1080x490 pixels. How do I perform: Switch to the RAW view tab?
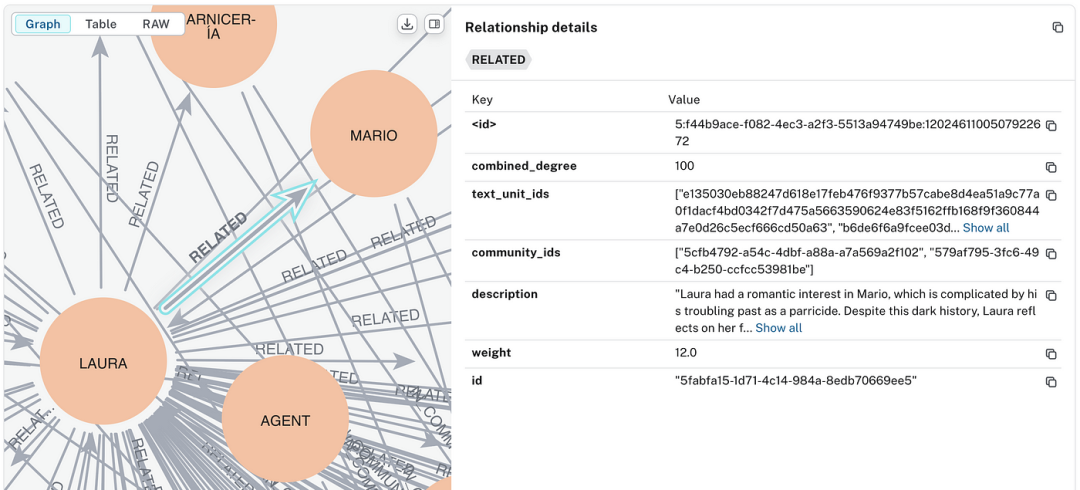156,24
